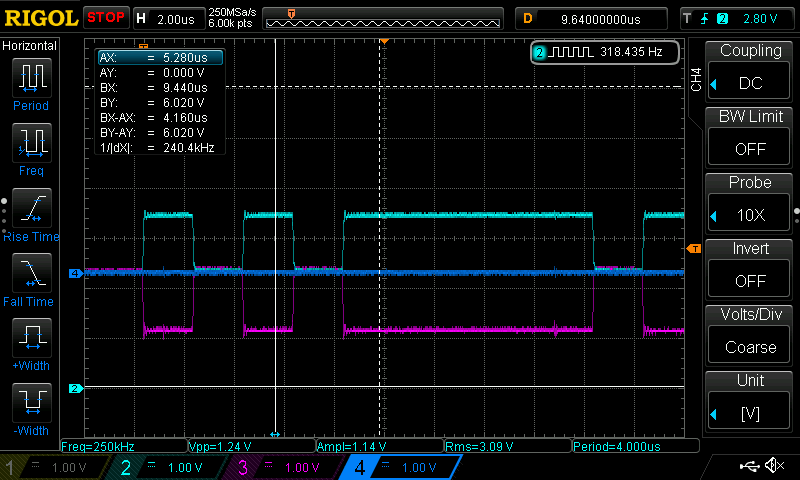Click the 6.00k pts memory depth text
800x480 pixels.
tap(230, 23)
